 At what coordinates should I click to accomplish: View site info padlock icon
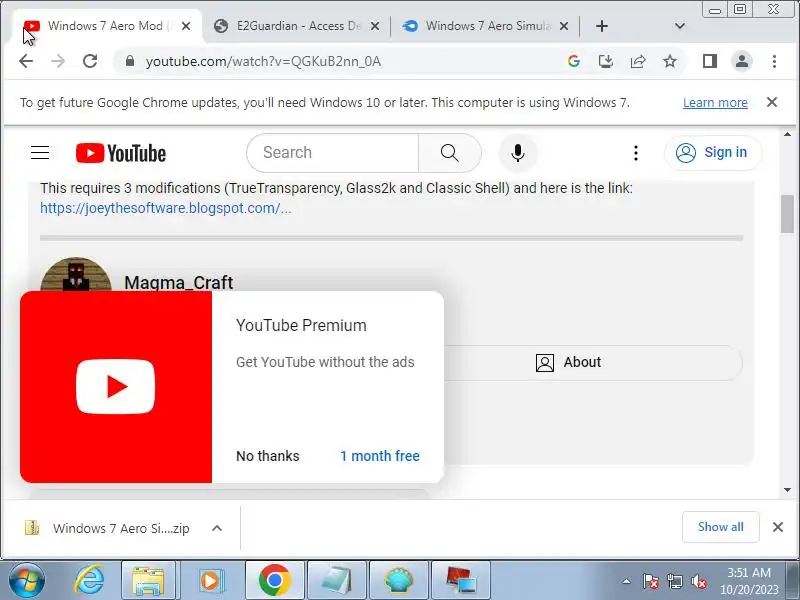point(130,61)
